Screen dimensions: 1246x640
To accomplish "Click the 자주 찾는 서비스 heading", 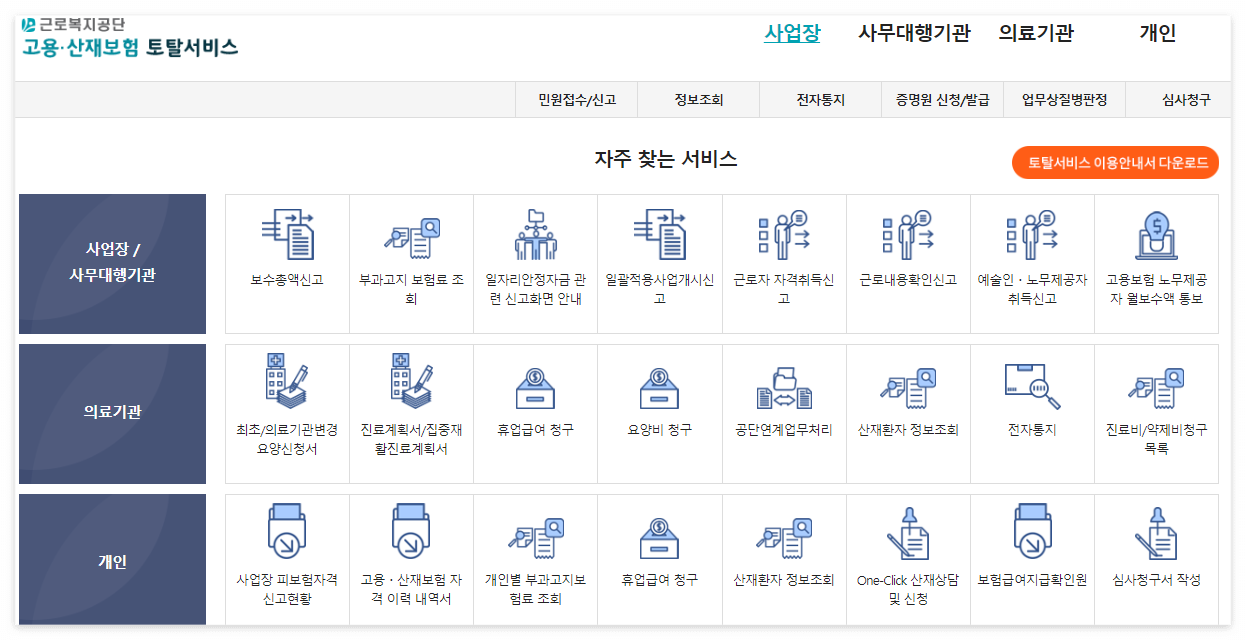I will pos(666,159).
